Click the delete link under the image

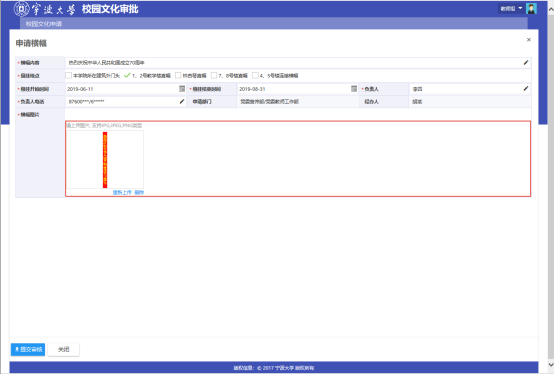click(139, 192)
